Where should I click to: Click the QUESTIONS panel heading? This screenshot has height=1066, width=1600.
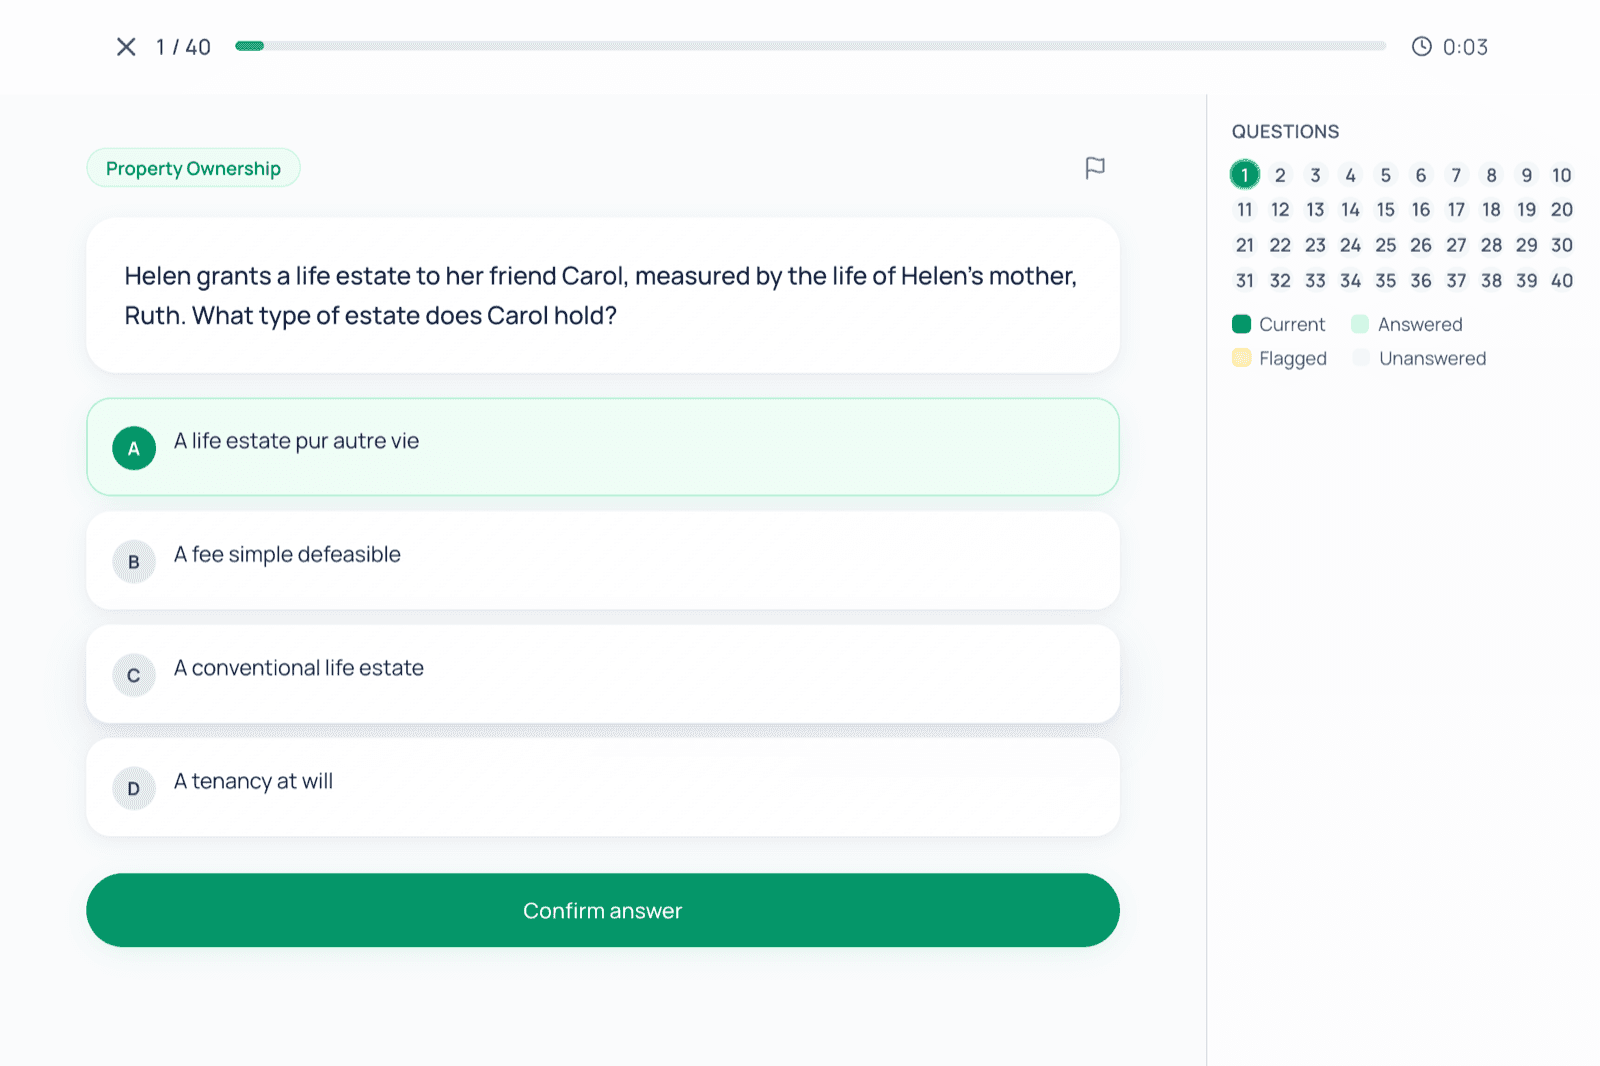[x=1285, y=132]
